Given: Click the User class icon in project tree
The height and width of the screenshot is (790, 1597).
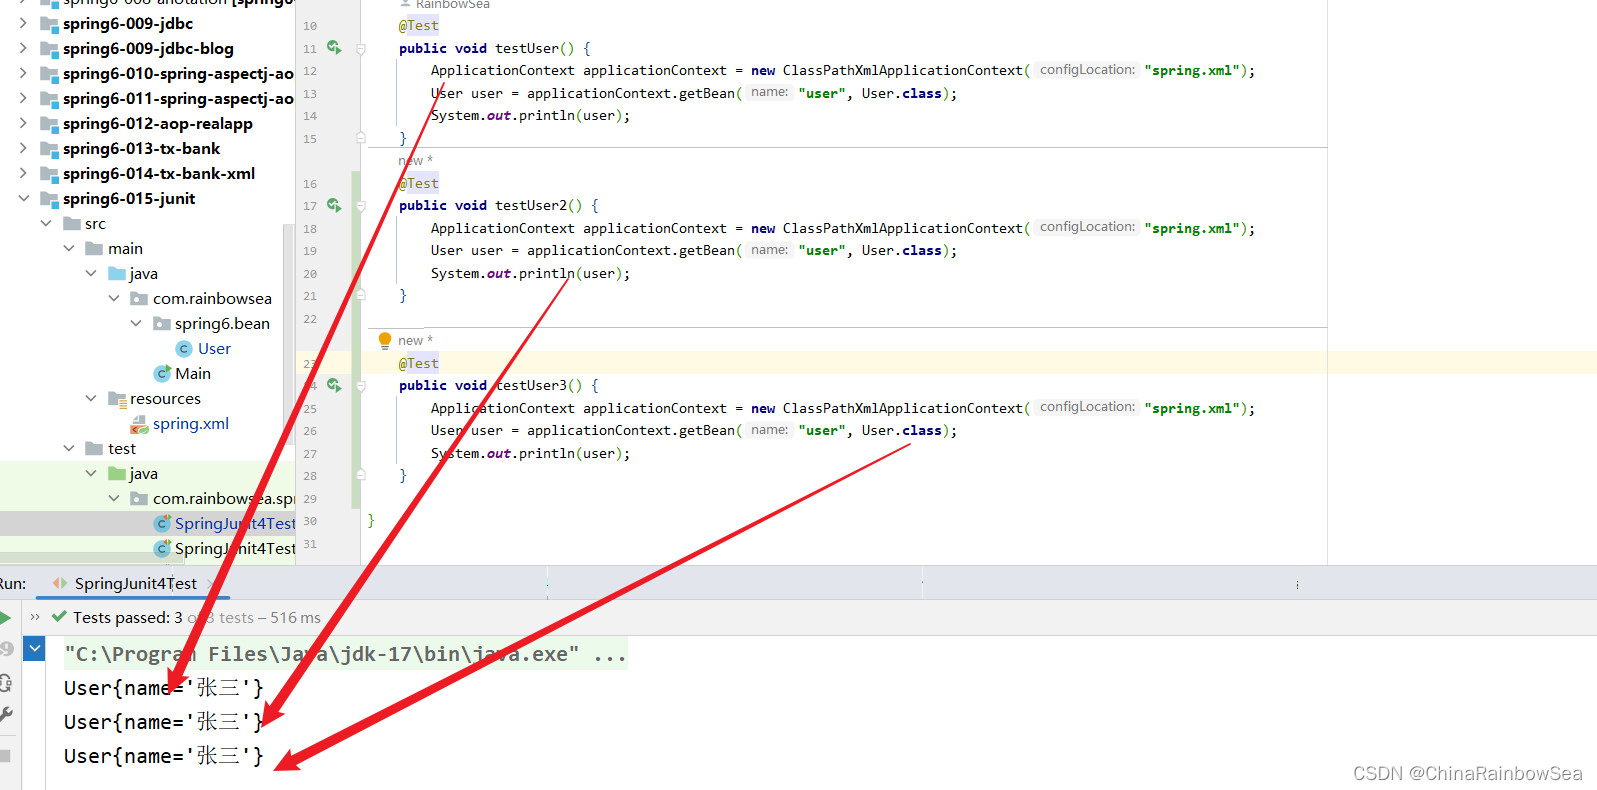Looking at the screenshot, I should (184, 349).
